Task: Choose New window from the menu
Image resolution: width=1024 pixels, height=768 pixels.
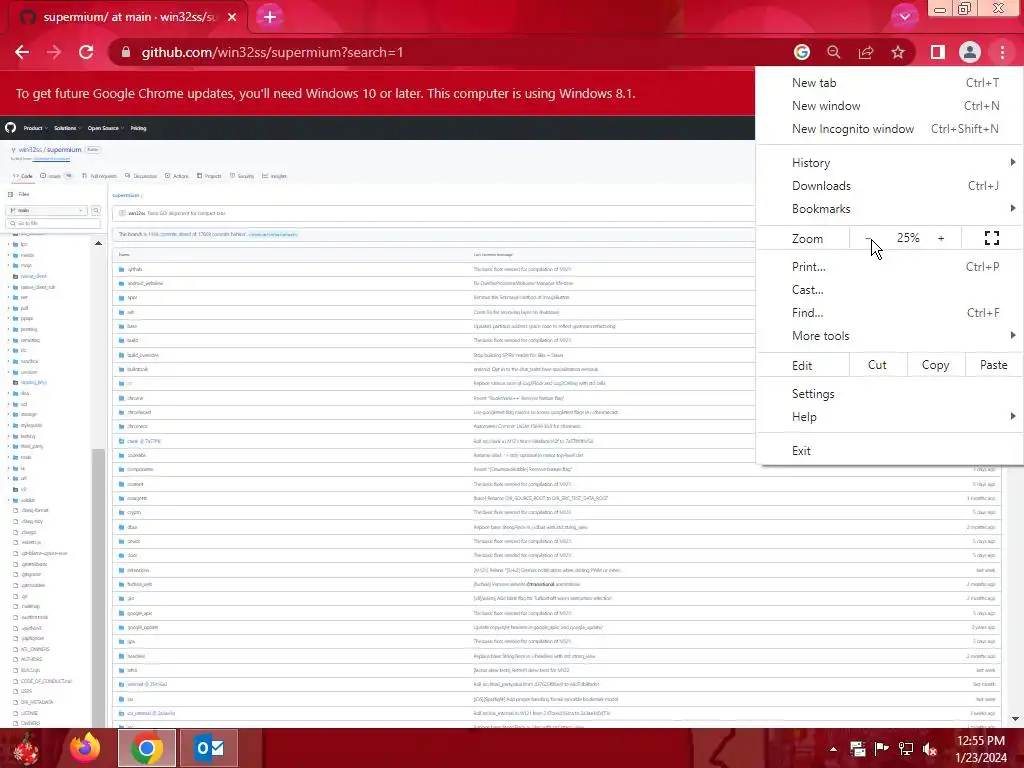Action: [x=889, y=106]
